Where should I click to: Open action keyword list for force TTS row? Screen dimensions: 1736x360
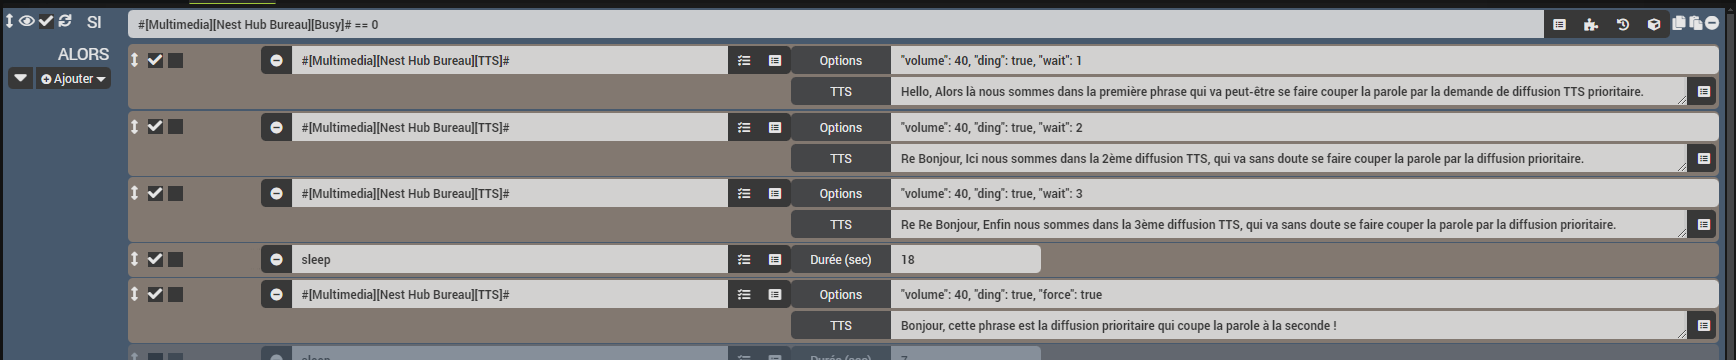click(x=744, y=294)
